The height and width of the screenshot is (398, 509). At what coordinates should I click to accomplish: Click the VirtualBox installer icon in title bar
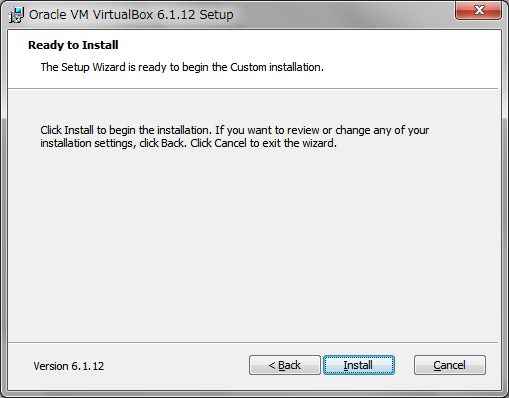coord(16,15)
